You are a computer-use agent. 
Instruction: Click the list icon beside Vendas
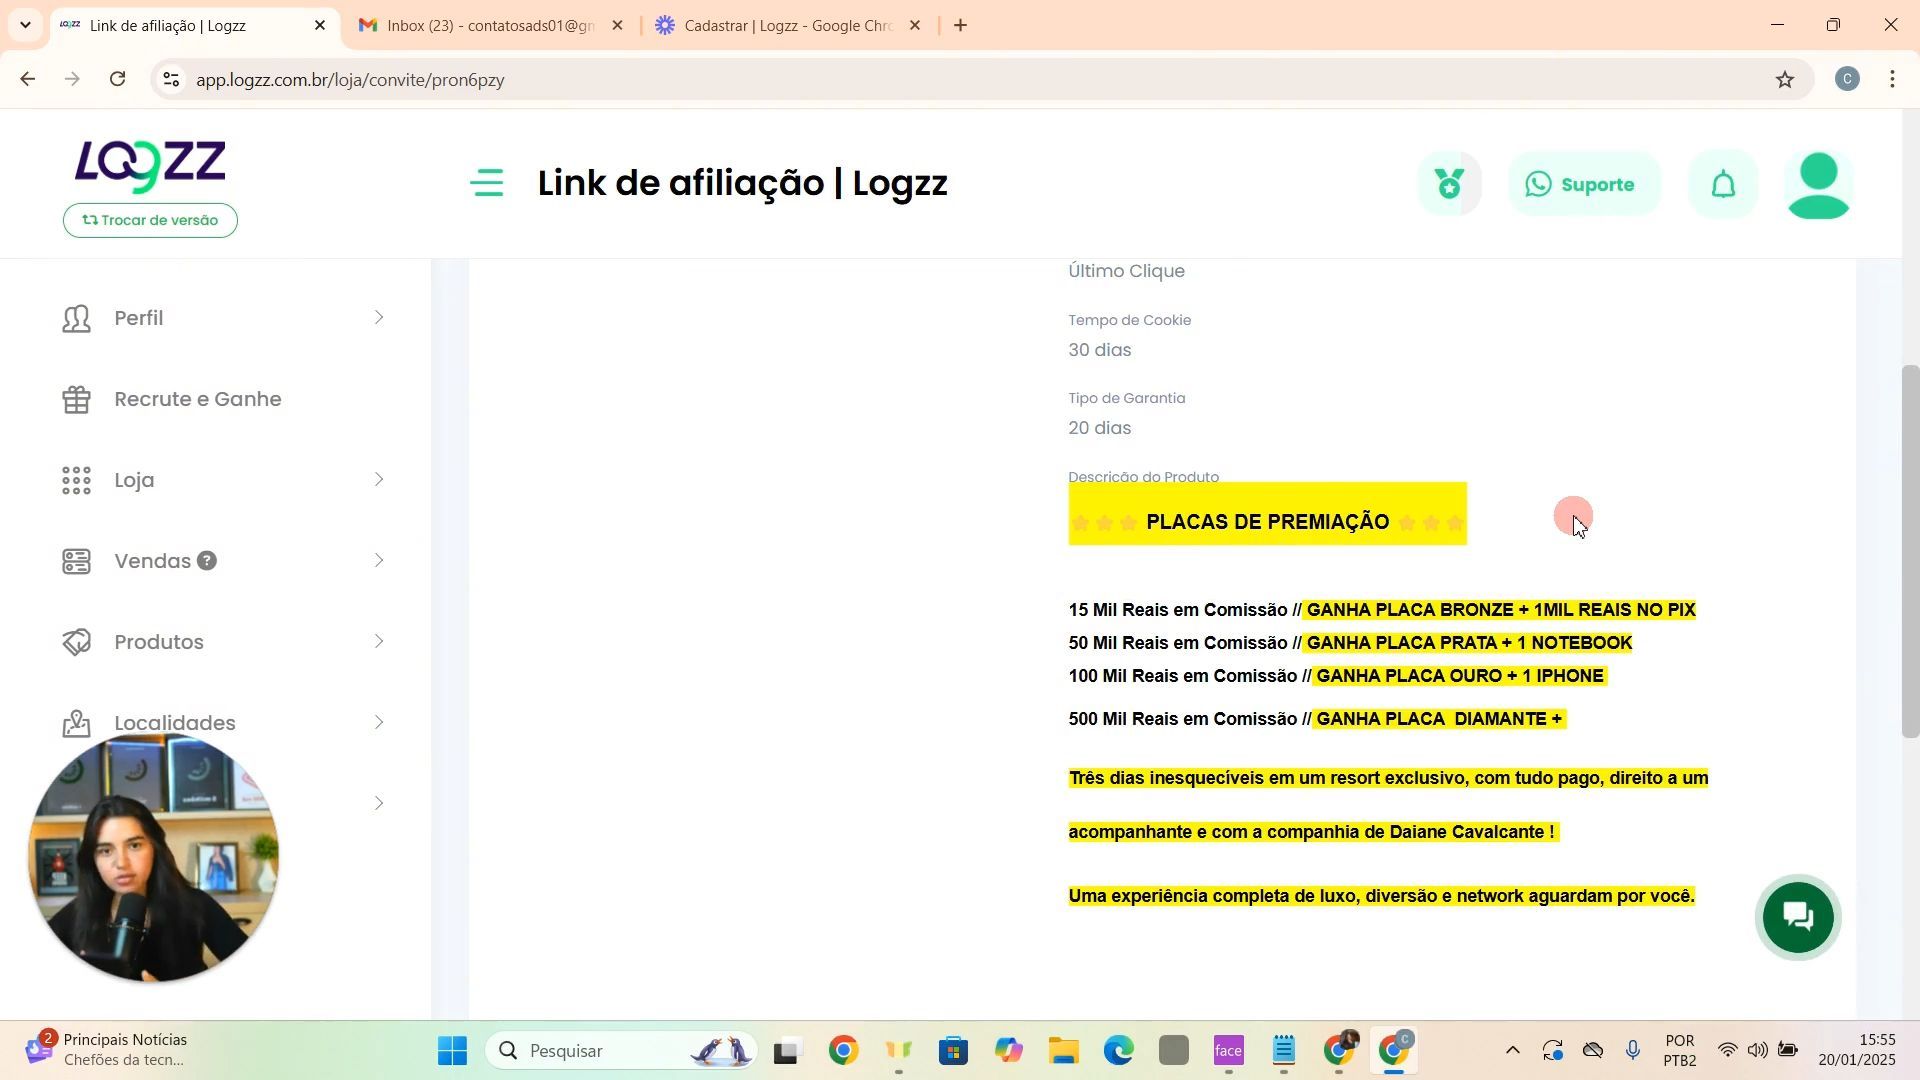click(77, 562)
